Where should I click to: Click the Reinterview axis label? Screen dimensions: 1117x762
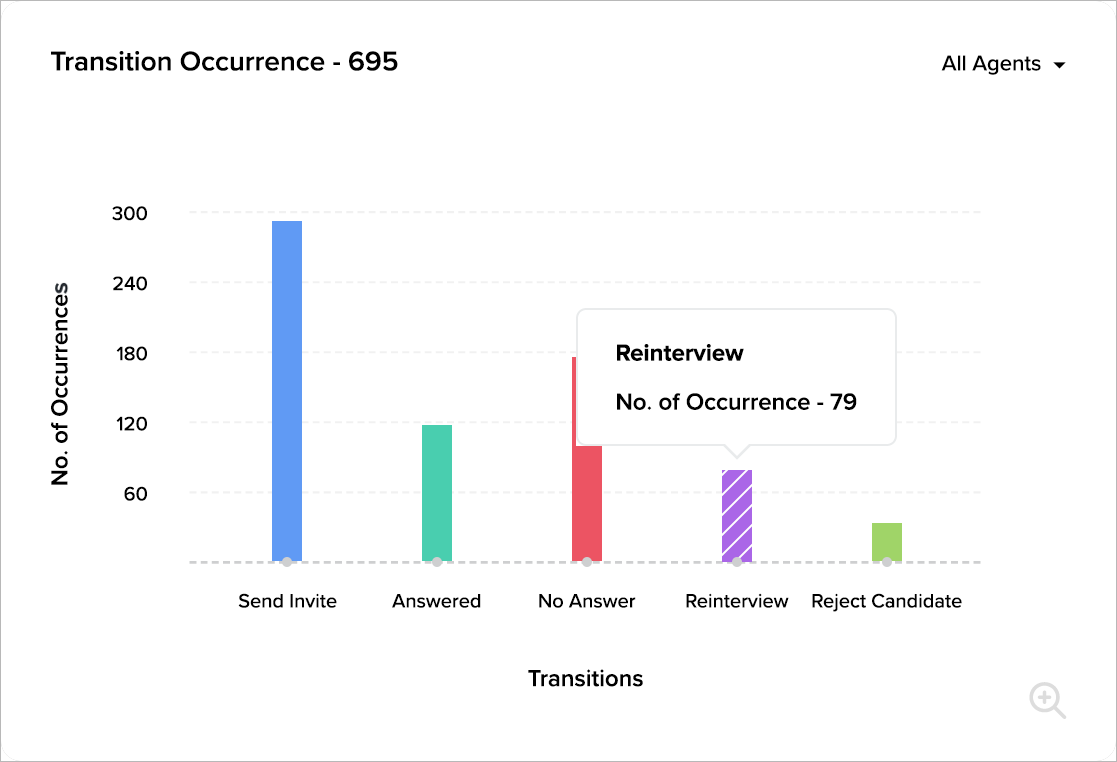point(737,601)
